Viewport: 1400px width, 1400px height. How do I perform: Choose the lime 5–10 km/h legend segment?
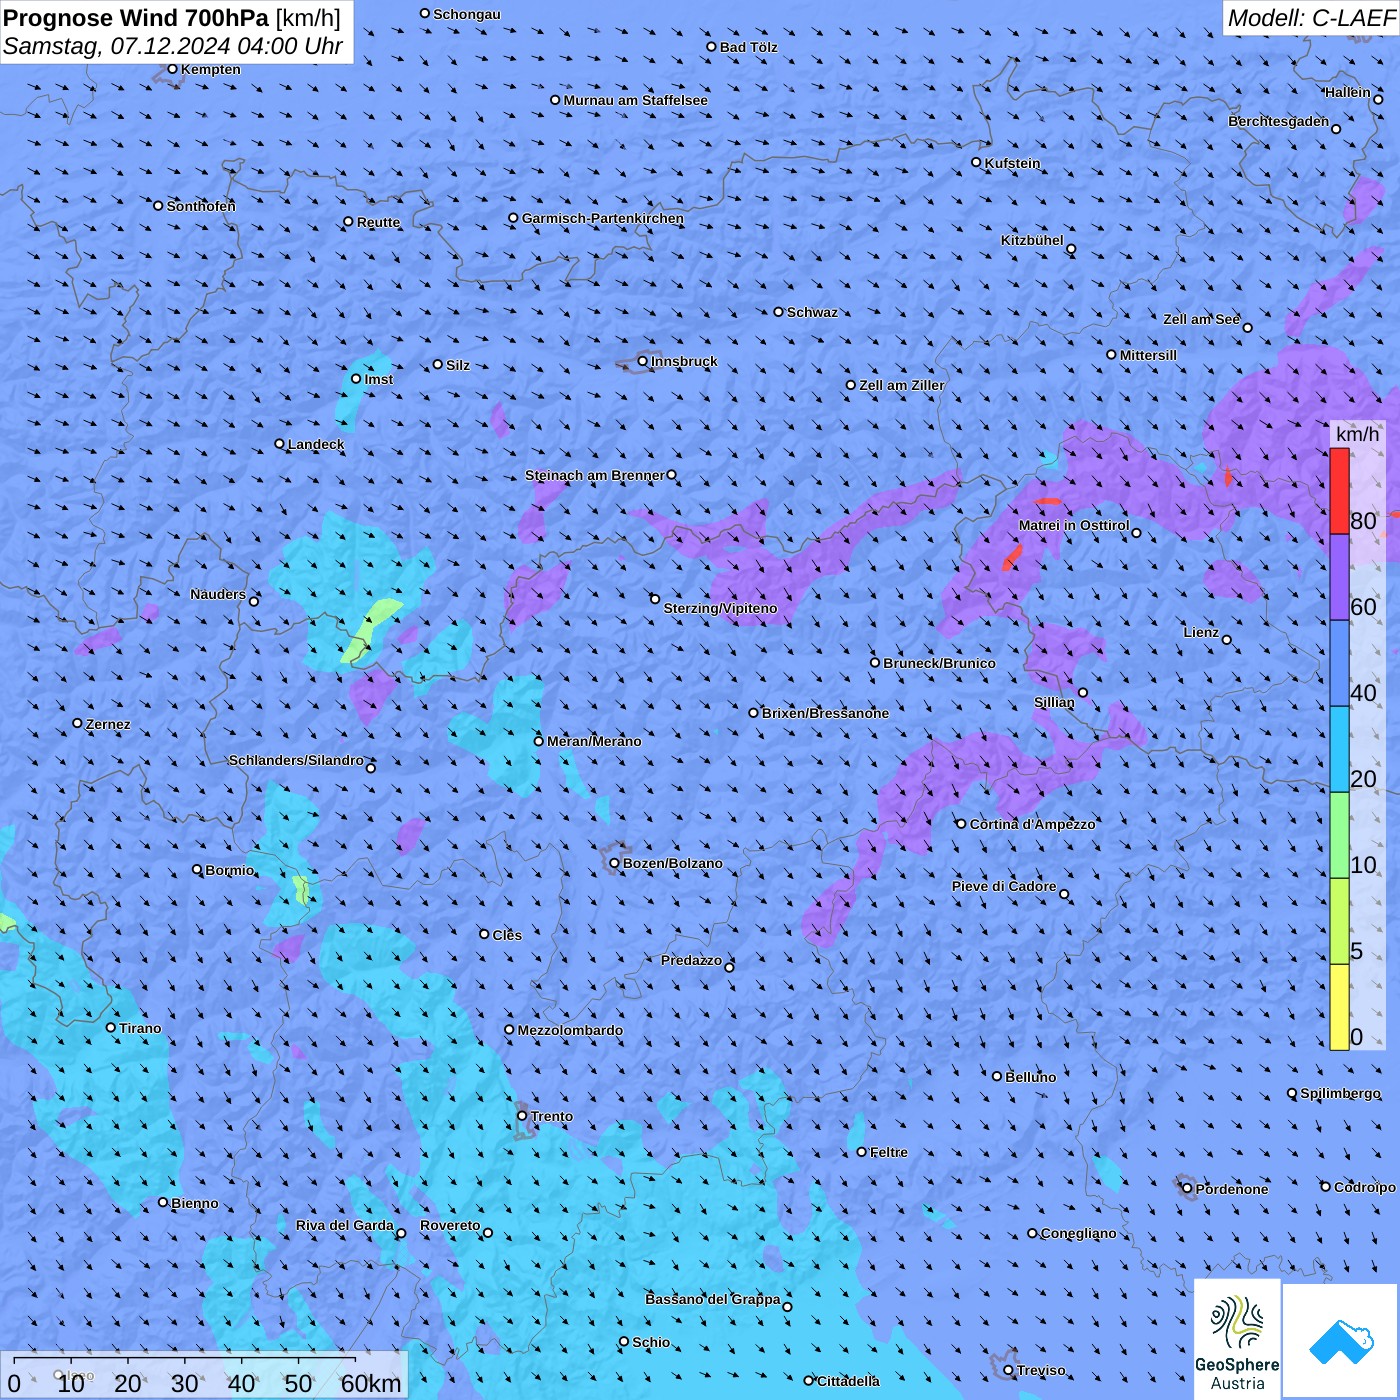(1339, 922)
